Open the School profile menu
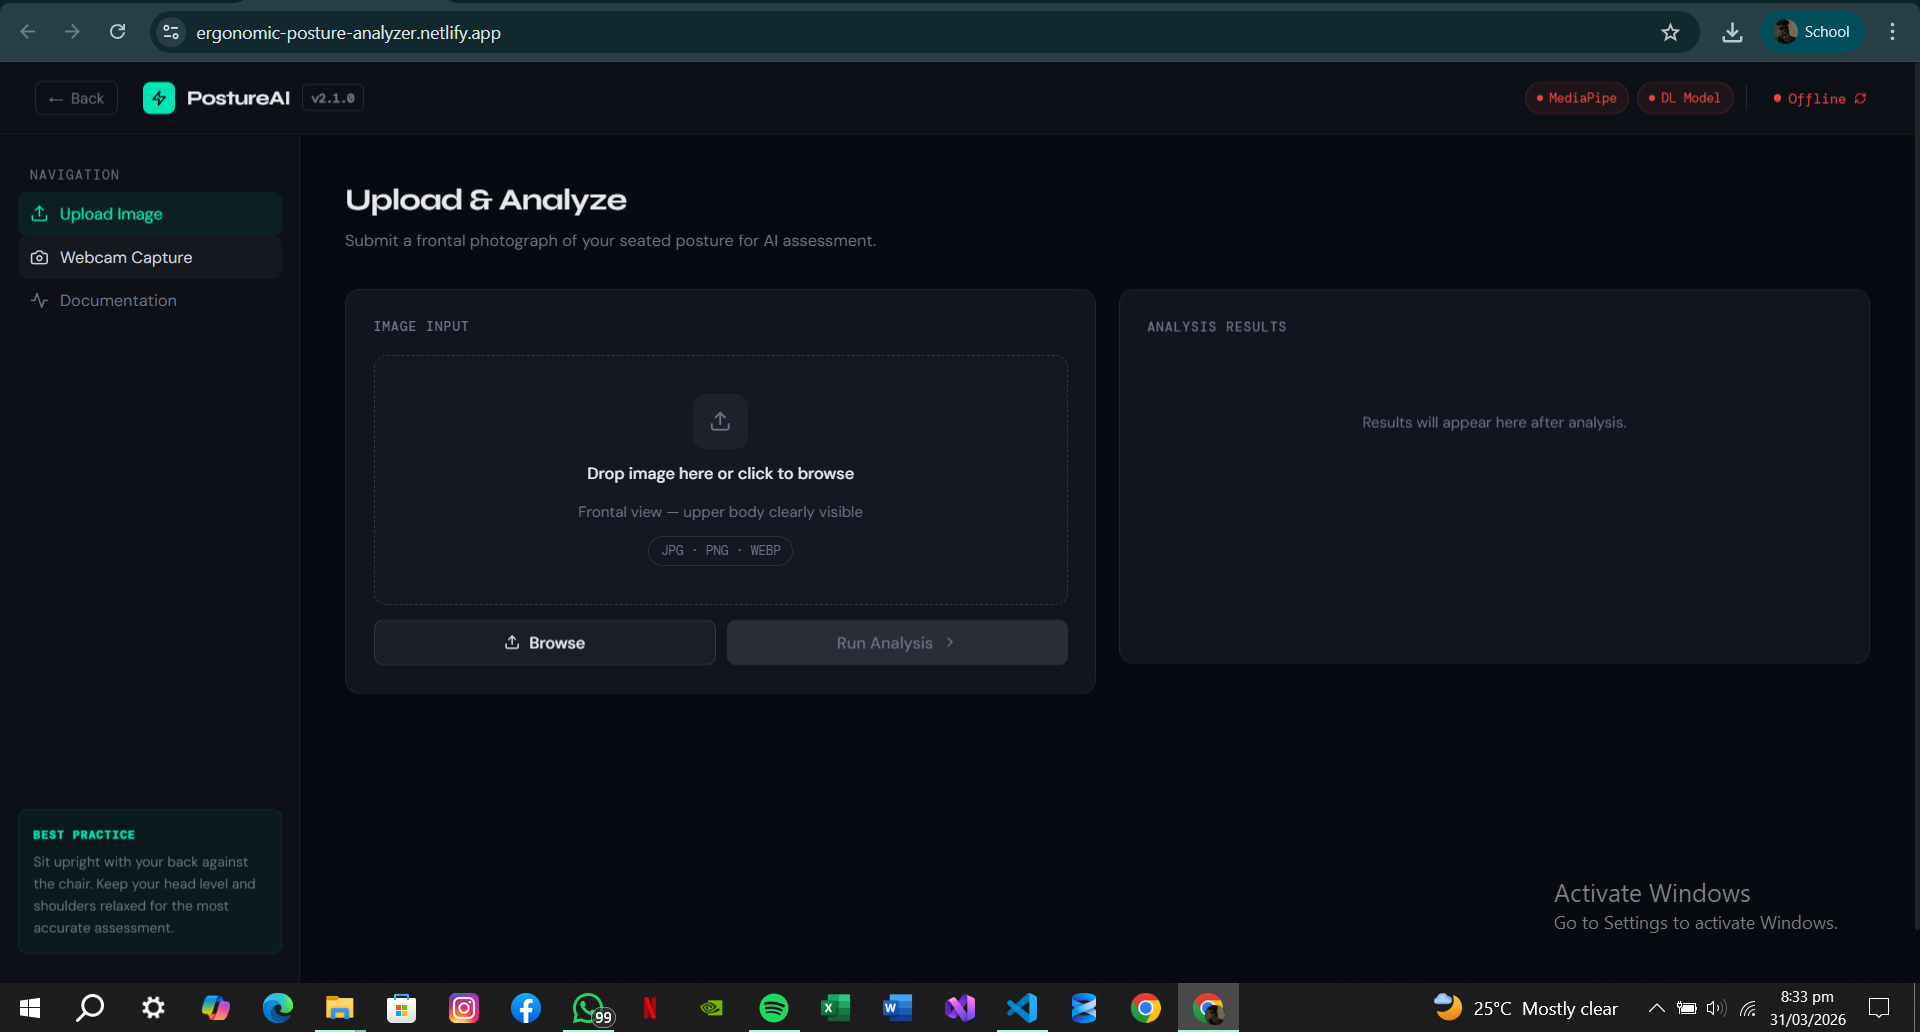Screen dimensions: 1920x1032 coord(1812,32)
